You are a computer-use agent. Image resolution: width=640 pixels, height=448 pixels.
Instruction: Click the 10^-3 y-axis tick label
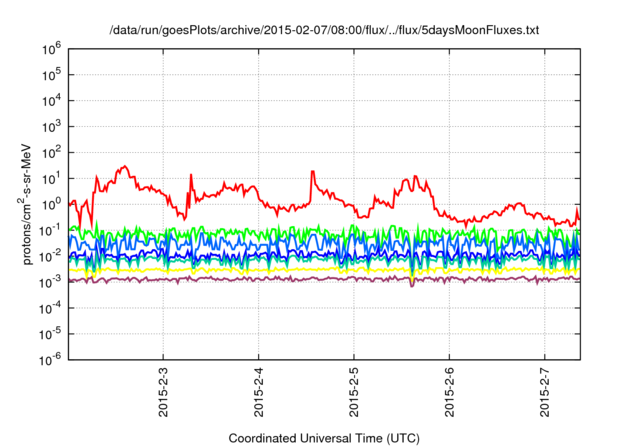51,282
